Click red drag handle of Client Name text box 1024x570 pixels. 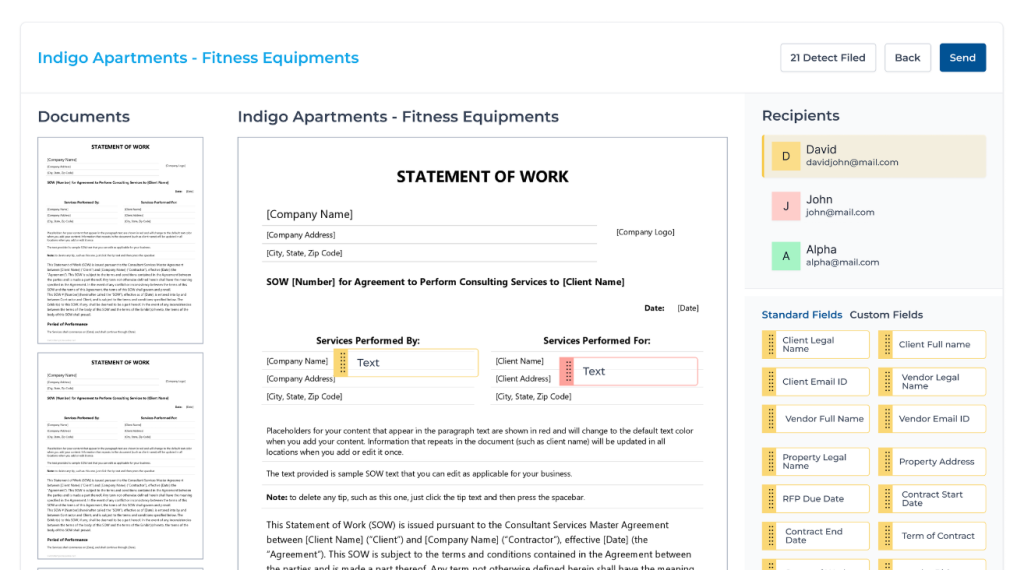(568, 371)
